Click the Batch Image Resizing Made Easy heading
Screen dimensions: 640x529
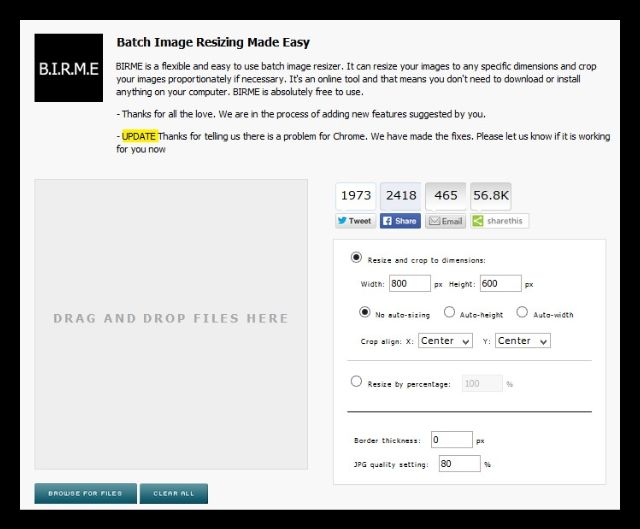tap(213, 42)
